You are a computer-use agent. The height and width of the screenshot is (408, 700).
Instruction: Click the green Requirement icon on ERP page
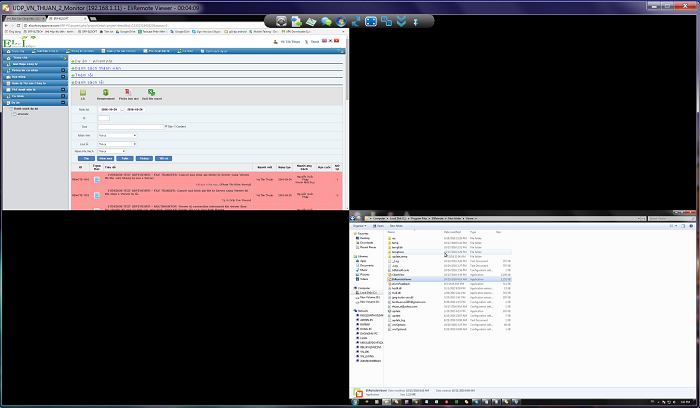click(105, 92)
